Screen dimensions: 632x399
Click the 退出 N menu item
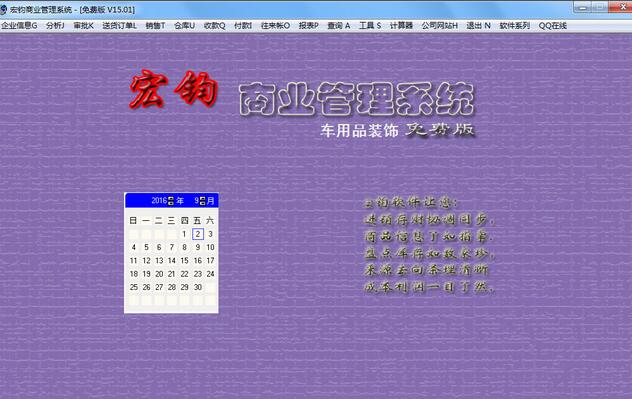click(478, 25)
